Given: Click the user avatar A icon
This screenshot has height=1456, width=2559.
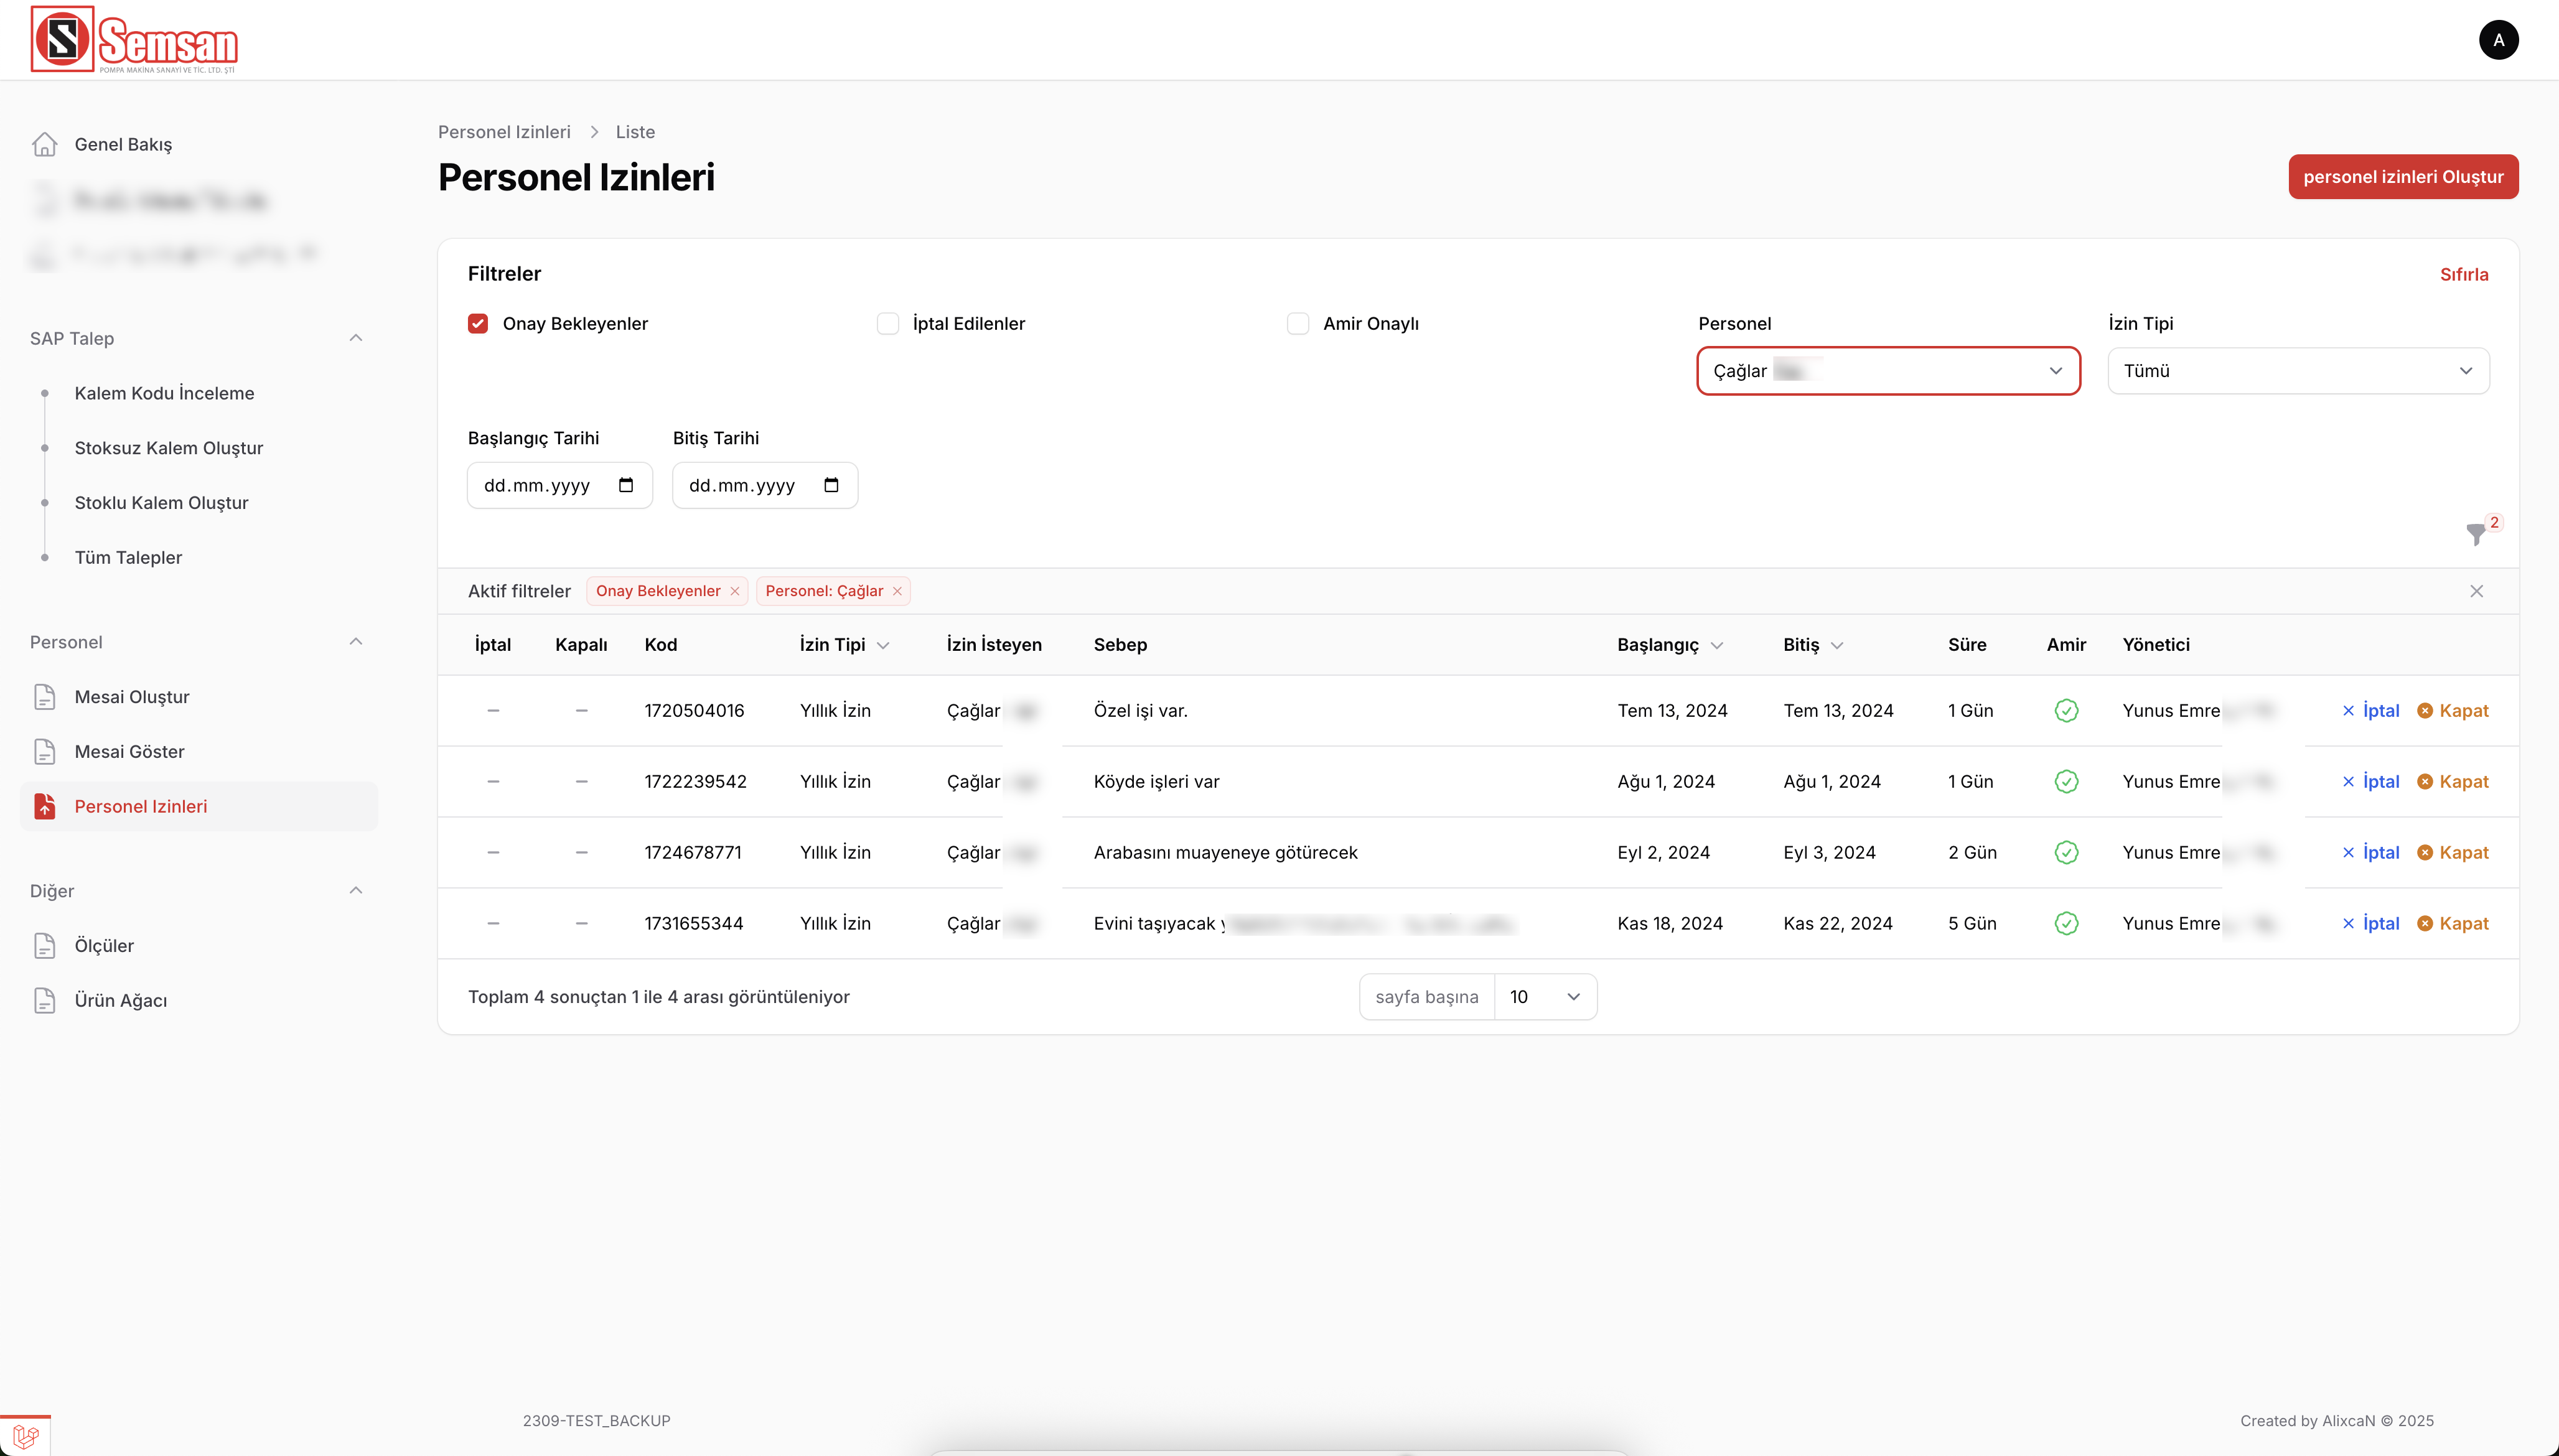Looking at the screenshot, I should 2498,40.
